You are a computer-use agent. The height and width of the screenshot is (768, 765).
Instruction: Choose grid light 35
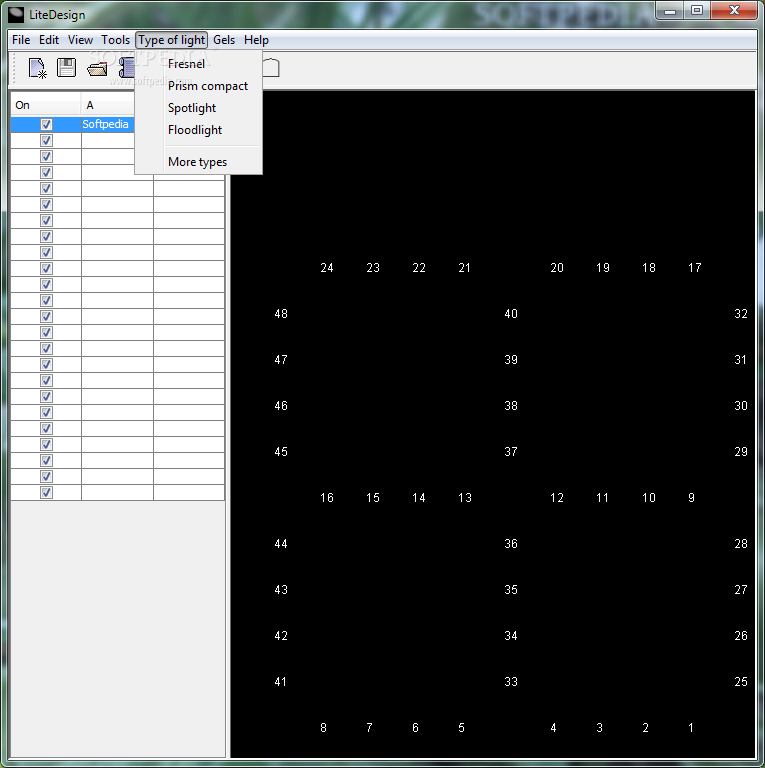click(511, 590)
